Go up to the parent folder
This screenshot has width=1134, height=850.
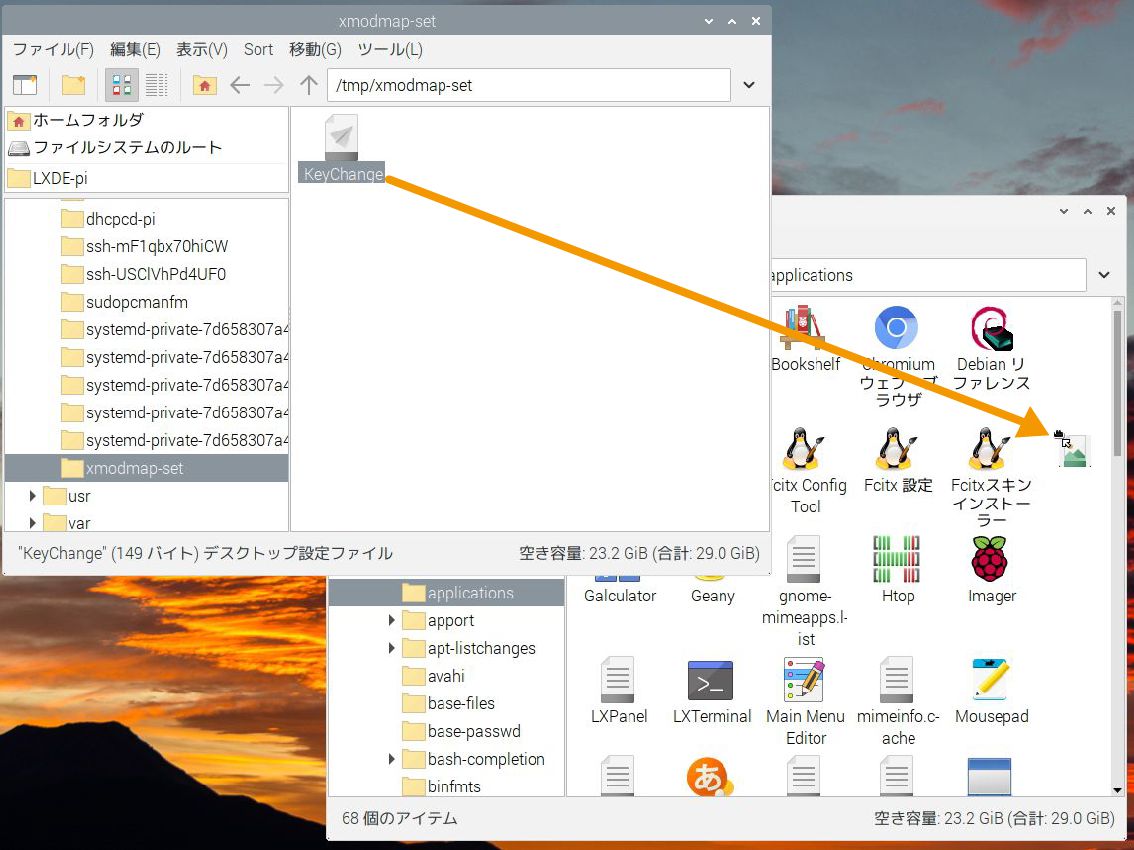308,85
